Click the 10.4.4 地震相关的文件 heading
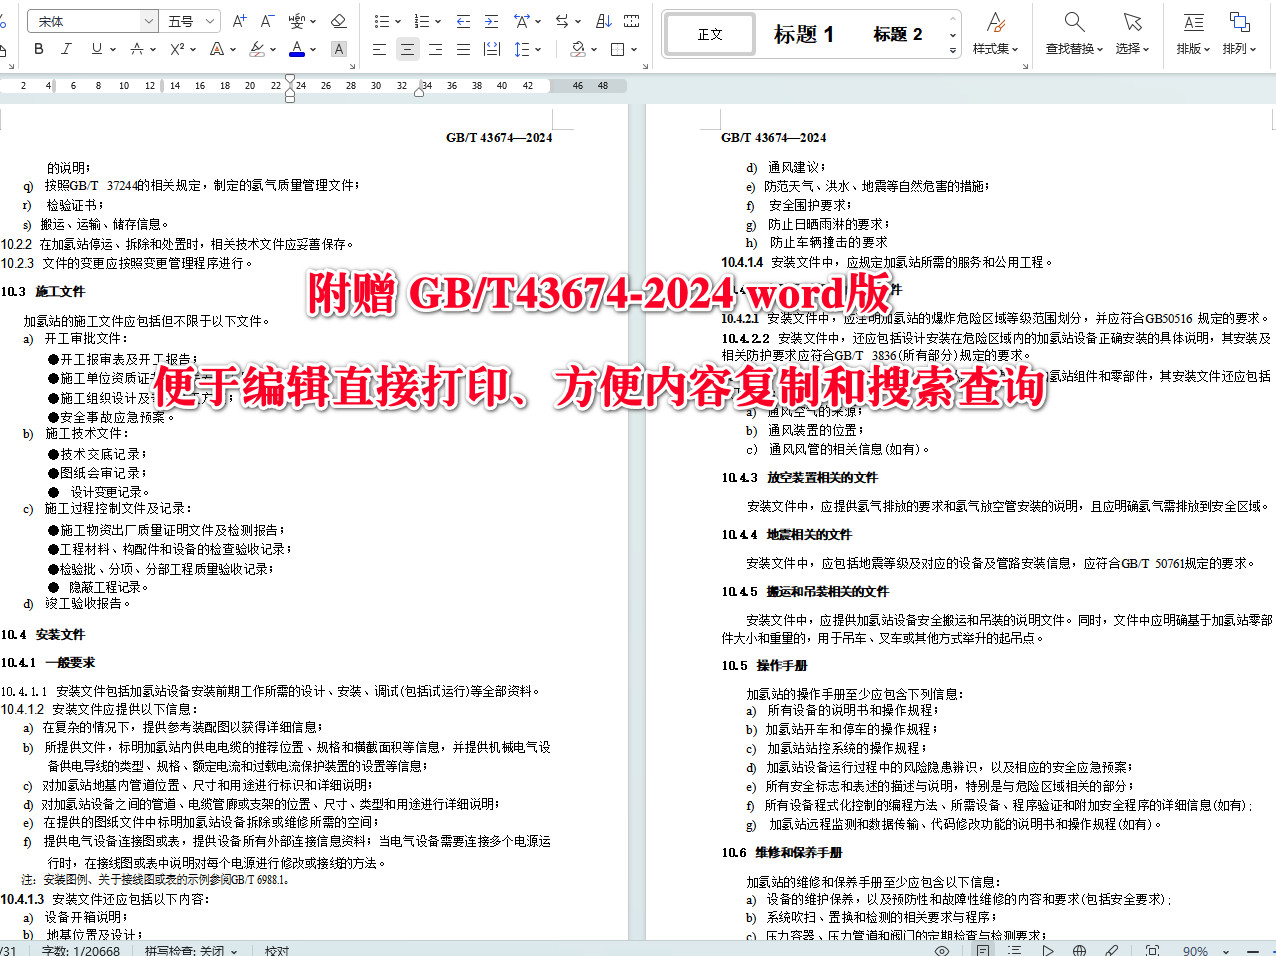This screenshot has height=956, width=1276. (x=787, y=534)
